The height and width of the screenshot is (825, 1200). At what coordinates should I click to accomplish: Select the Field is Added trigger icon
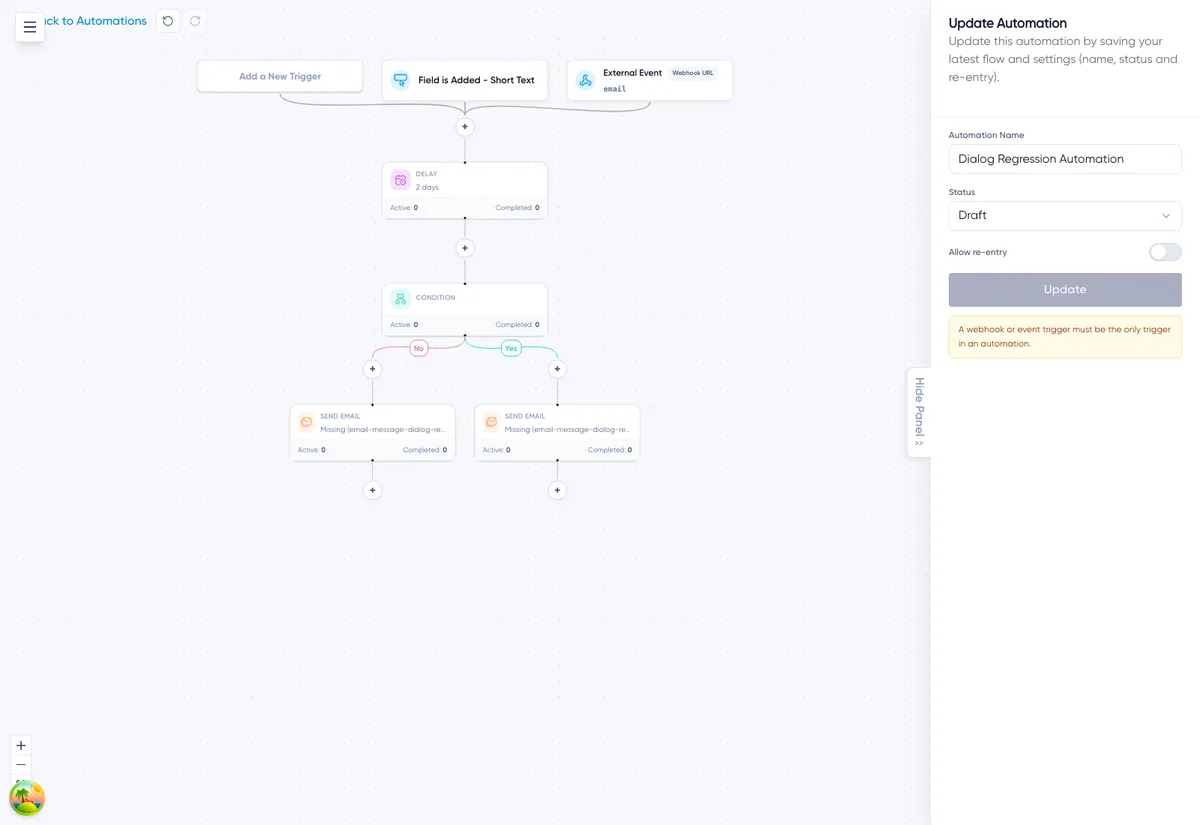(400, 80)
